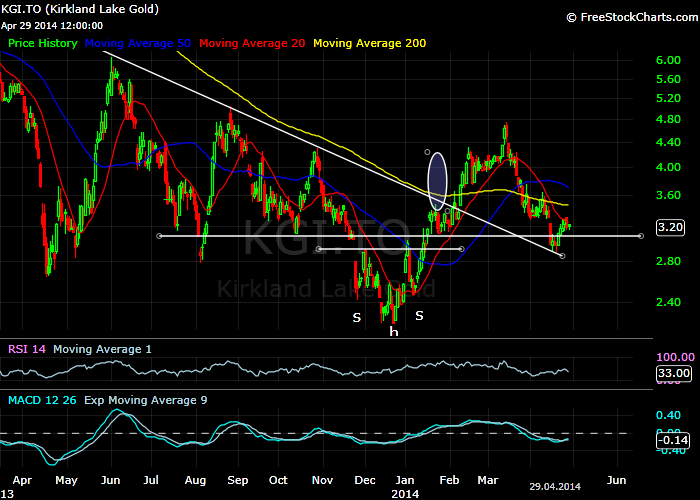Click the right handle of the long horizontal support line
700x500 pixels.
641,236
